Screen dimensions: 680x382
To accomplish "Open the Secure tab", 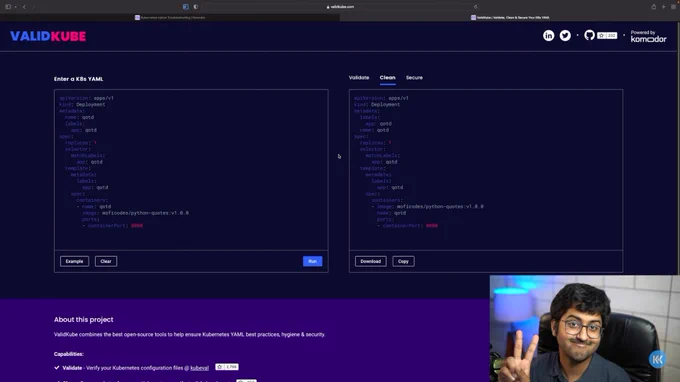I will (x=414, y=78).
